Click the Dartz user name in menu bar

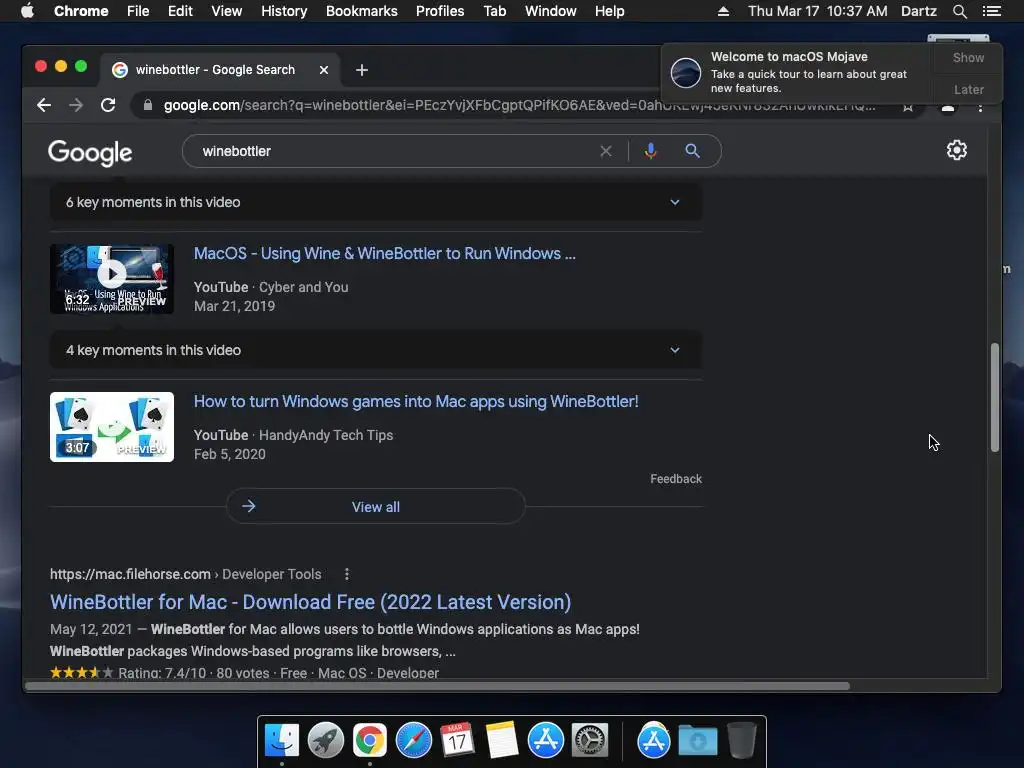pos(918,11)
